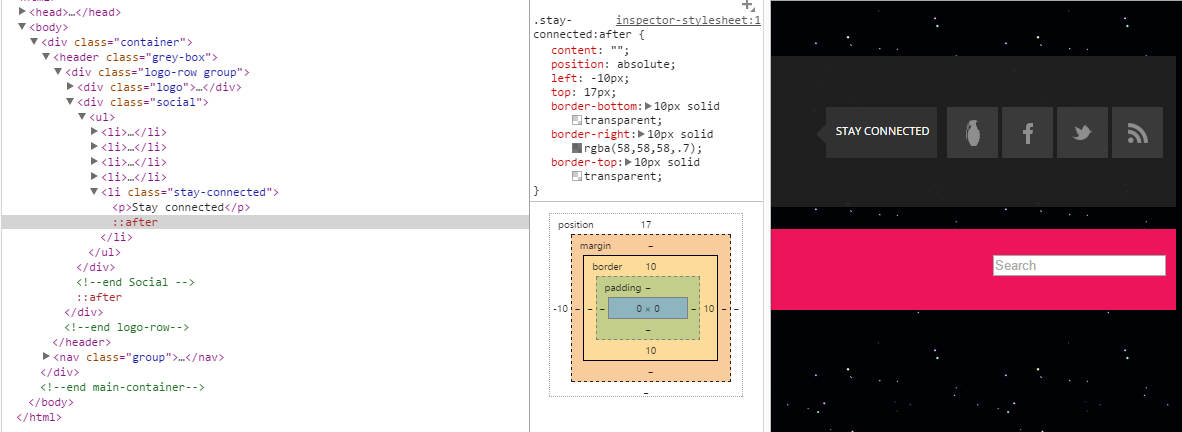Expand the div class="logo" node
Viewport: 1182px width, 432px height.
point(70,87)
